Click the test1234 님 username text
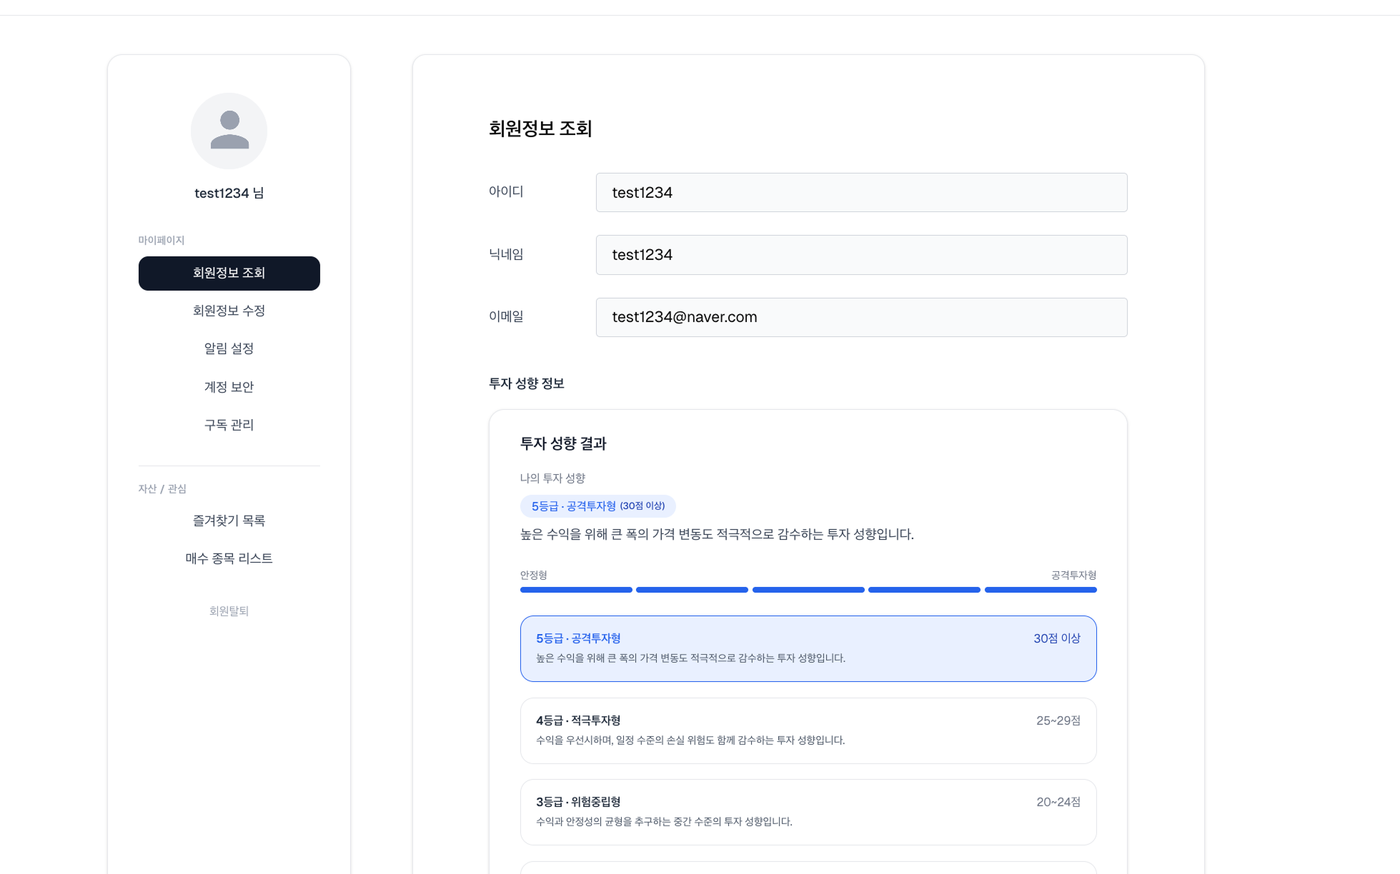The image size is (1400, 874). click(229, 193)
